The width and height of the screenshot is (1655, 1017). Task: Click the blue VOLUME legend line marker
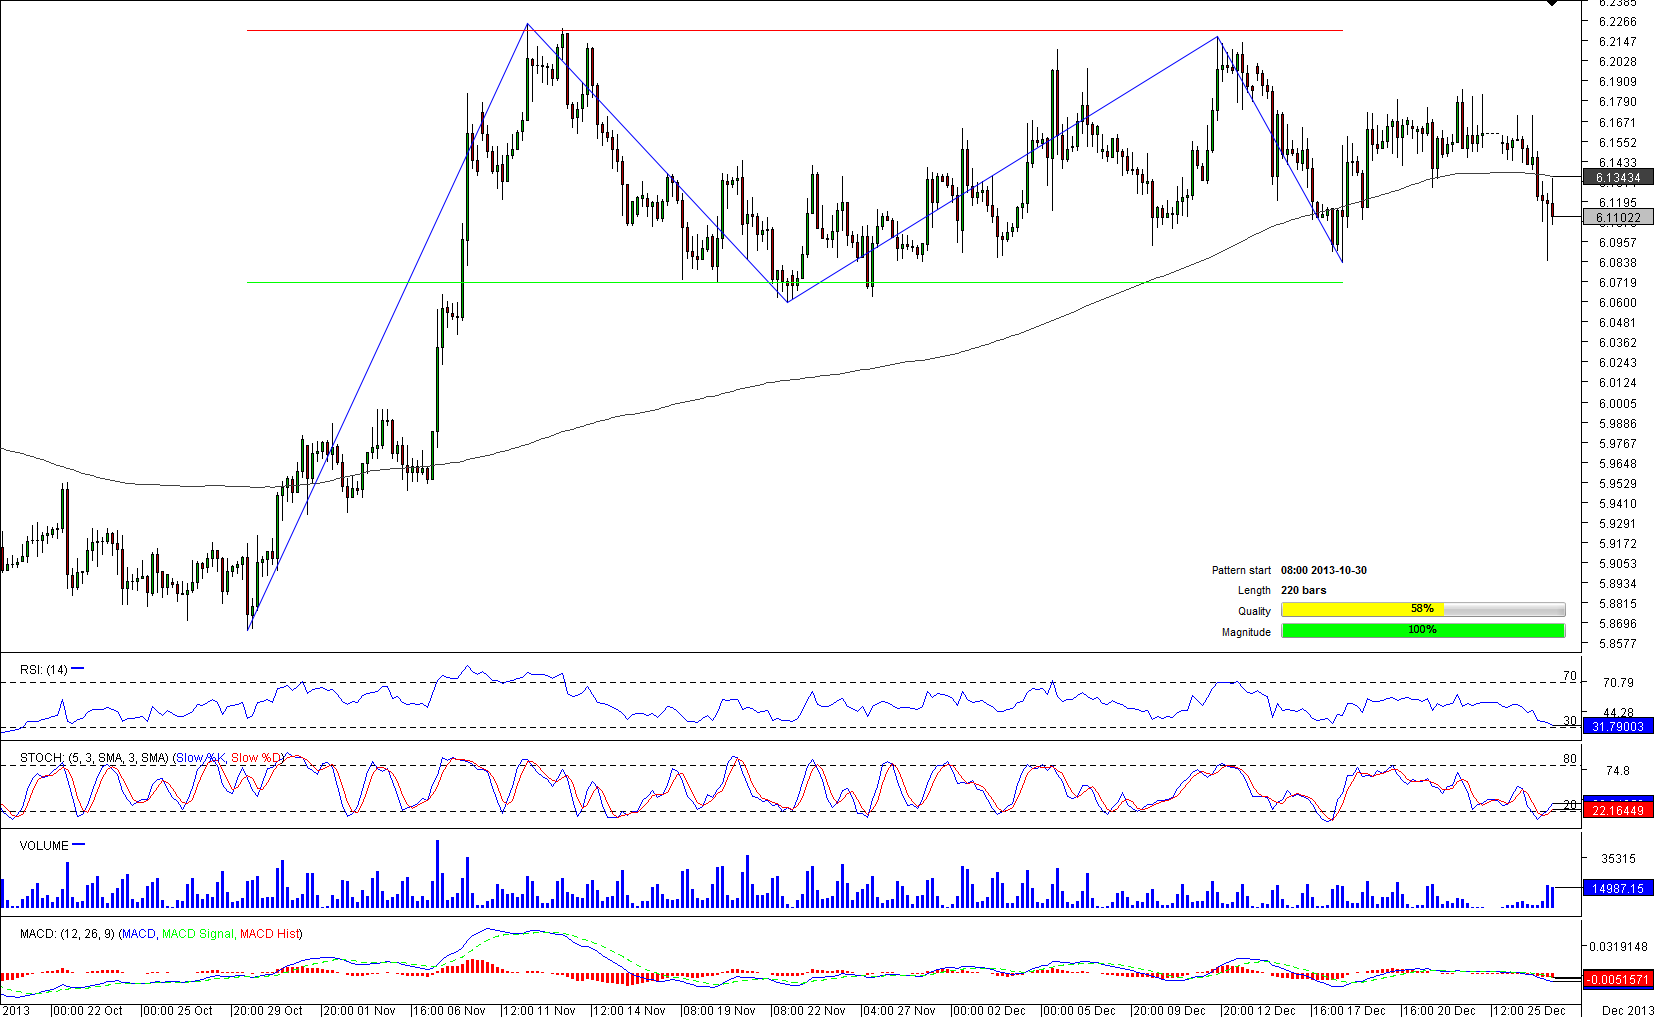point(79,845)
